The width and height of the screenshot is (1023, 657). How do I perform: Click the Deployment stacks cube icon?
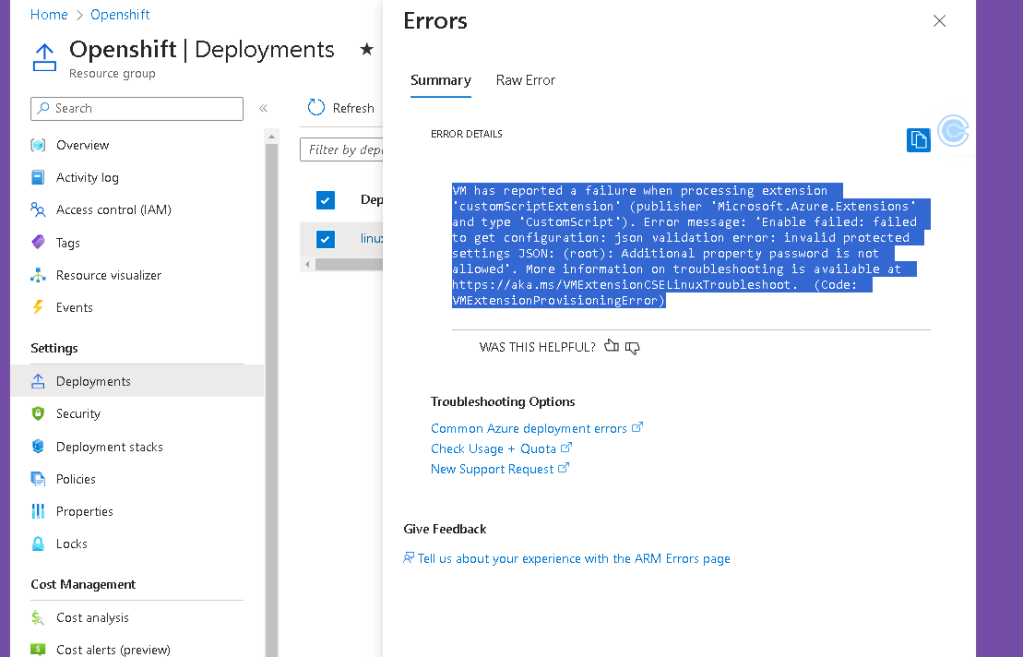click(x=38, y=446)
